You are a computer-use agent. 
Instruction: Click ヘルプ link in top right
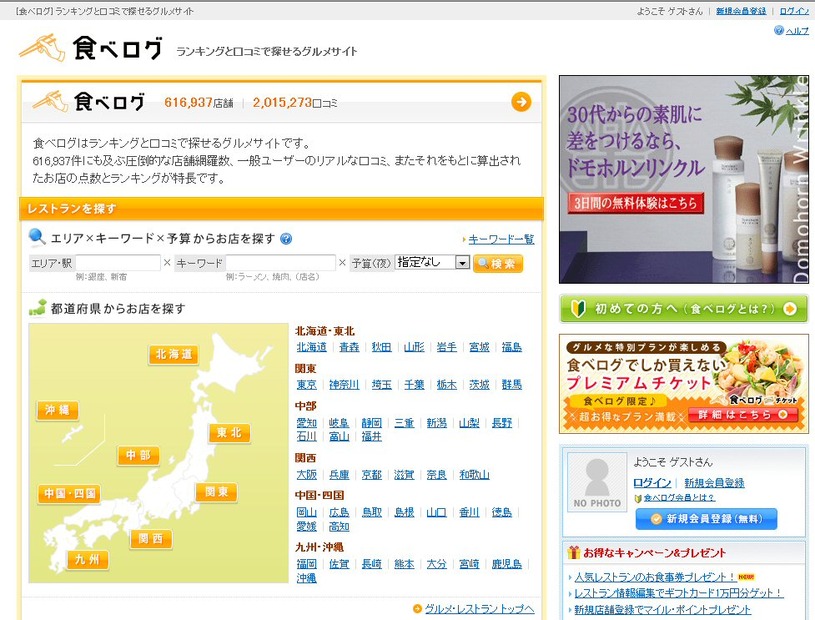coord(797,31)
